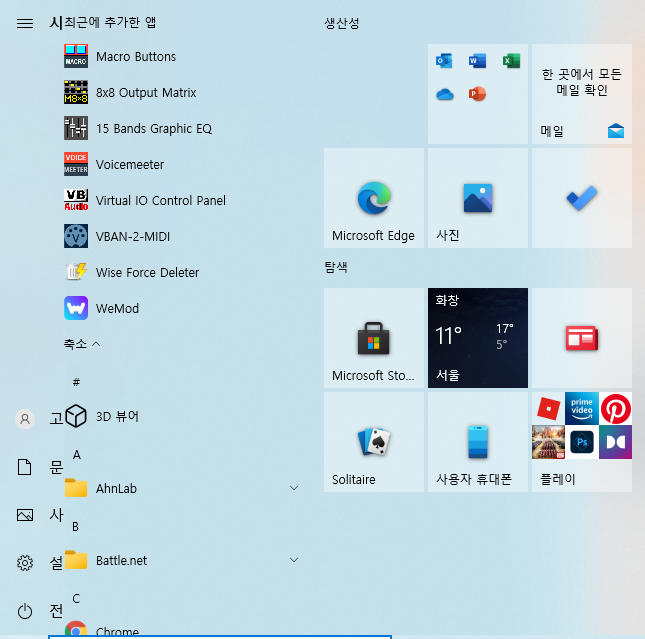The image size is (645, 639).
Task: Open PowerPoint from the Office tile
Action: click(478, 94)
